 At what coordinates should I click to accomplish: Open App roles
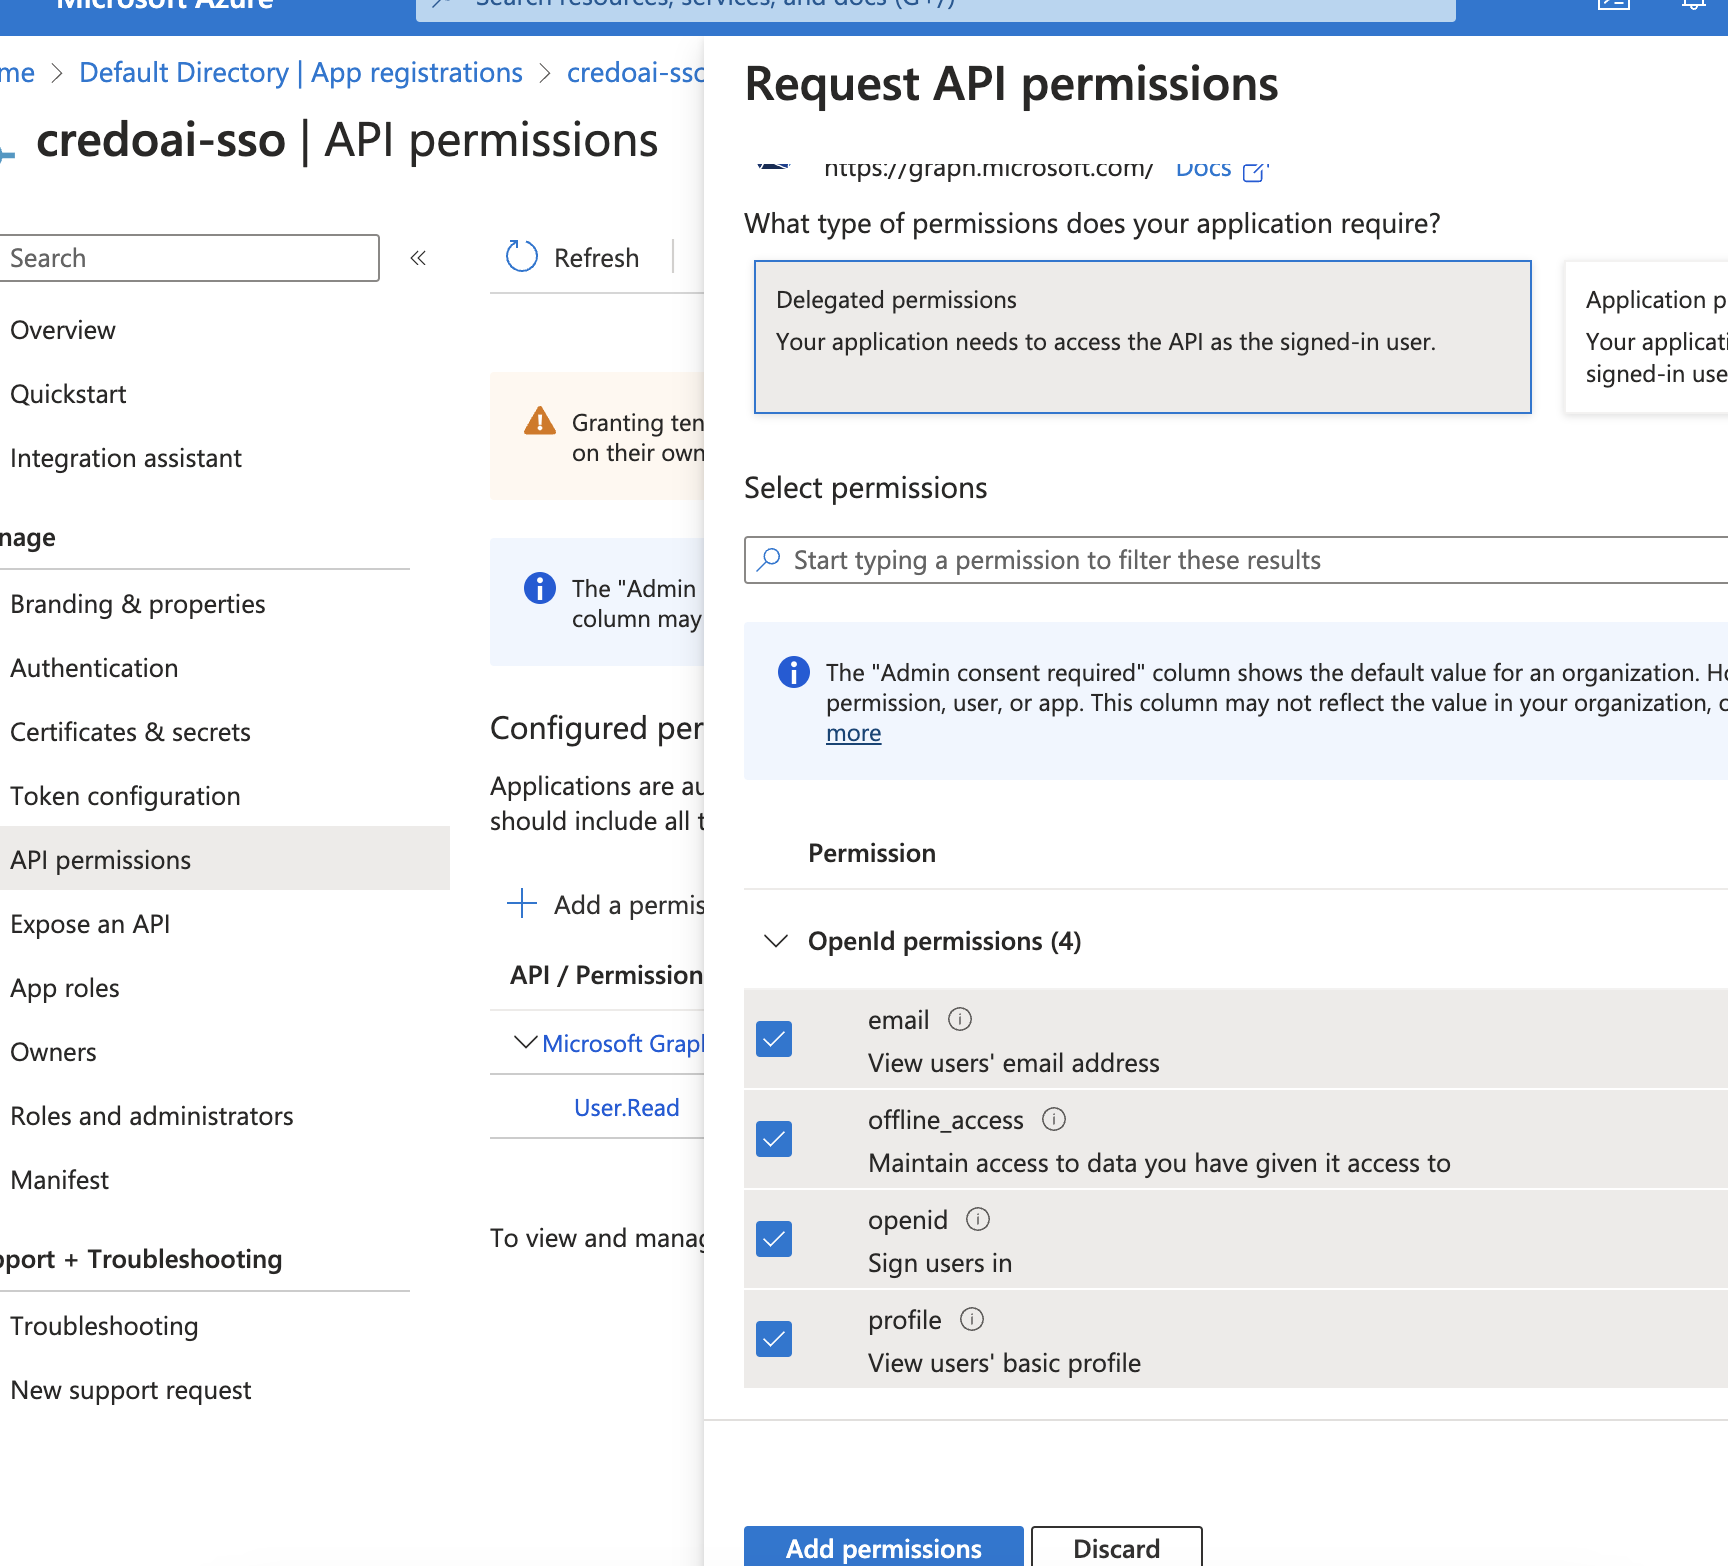[65, 988]
